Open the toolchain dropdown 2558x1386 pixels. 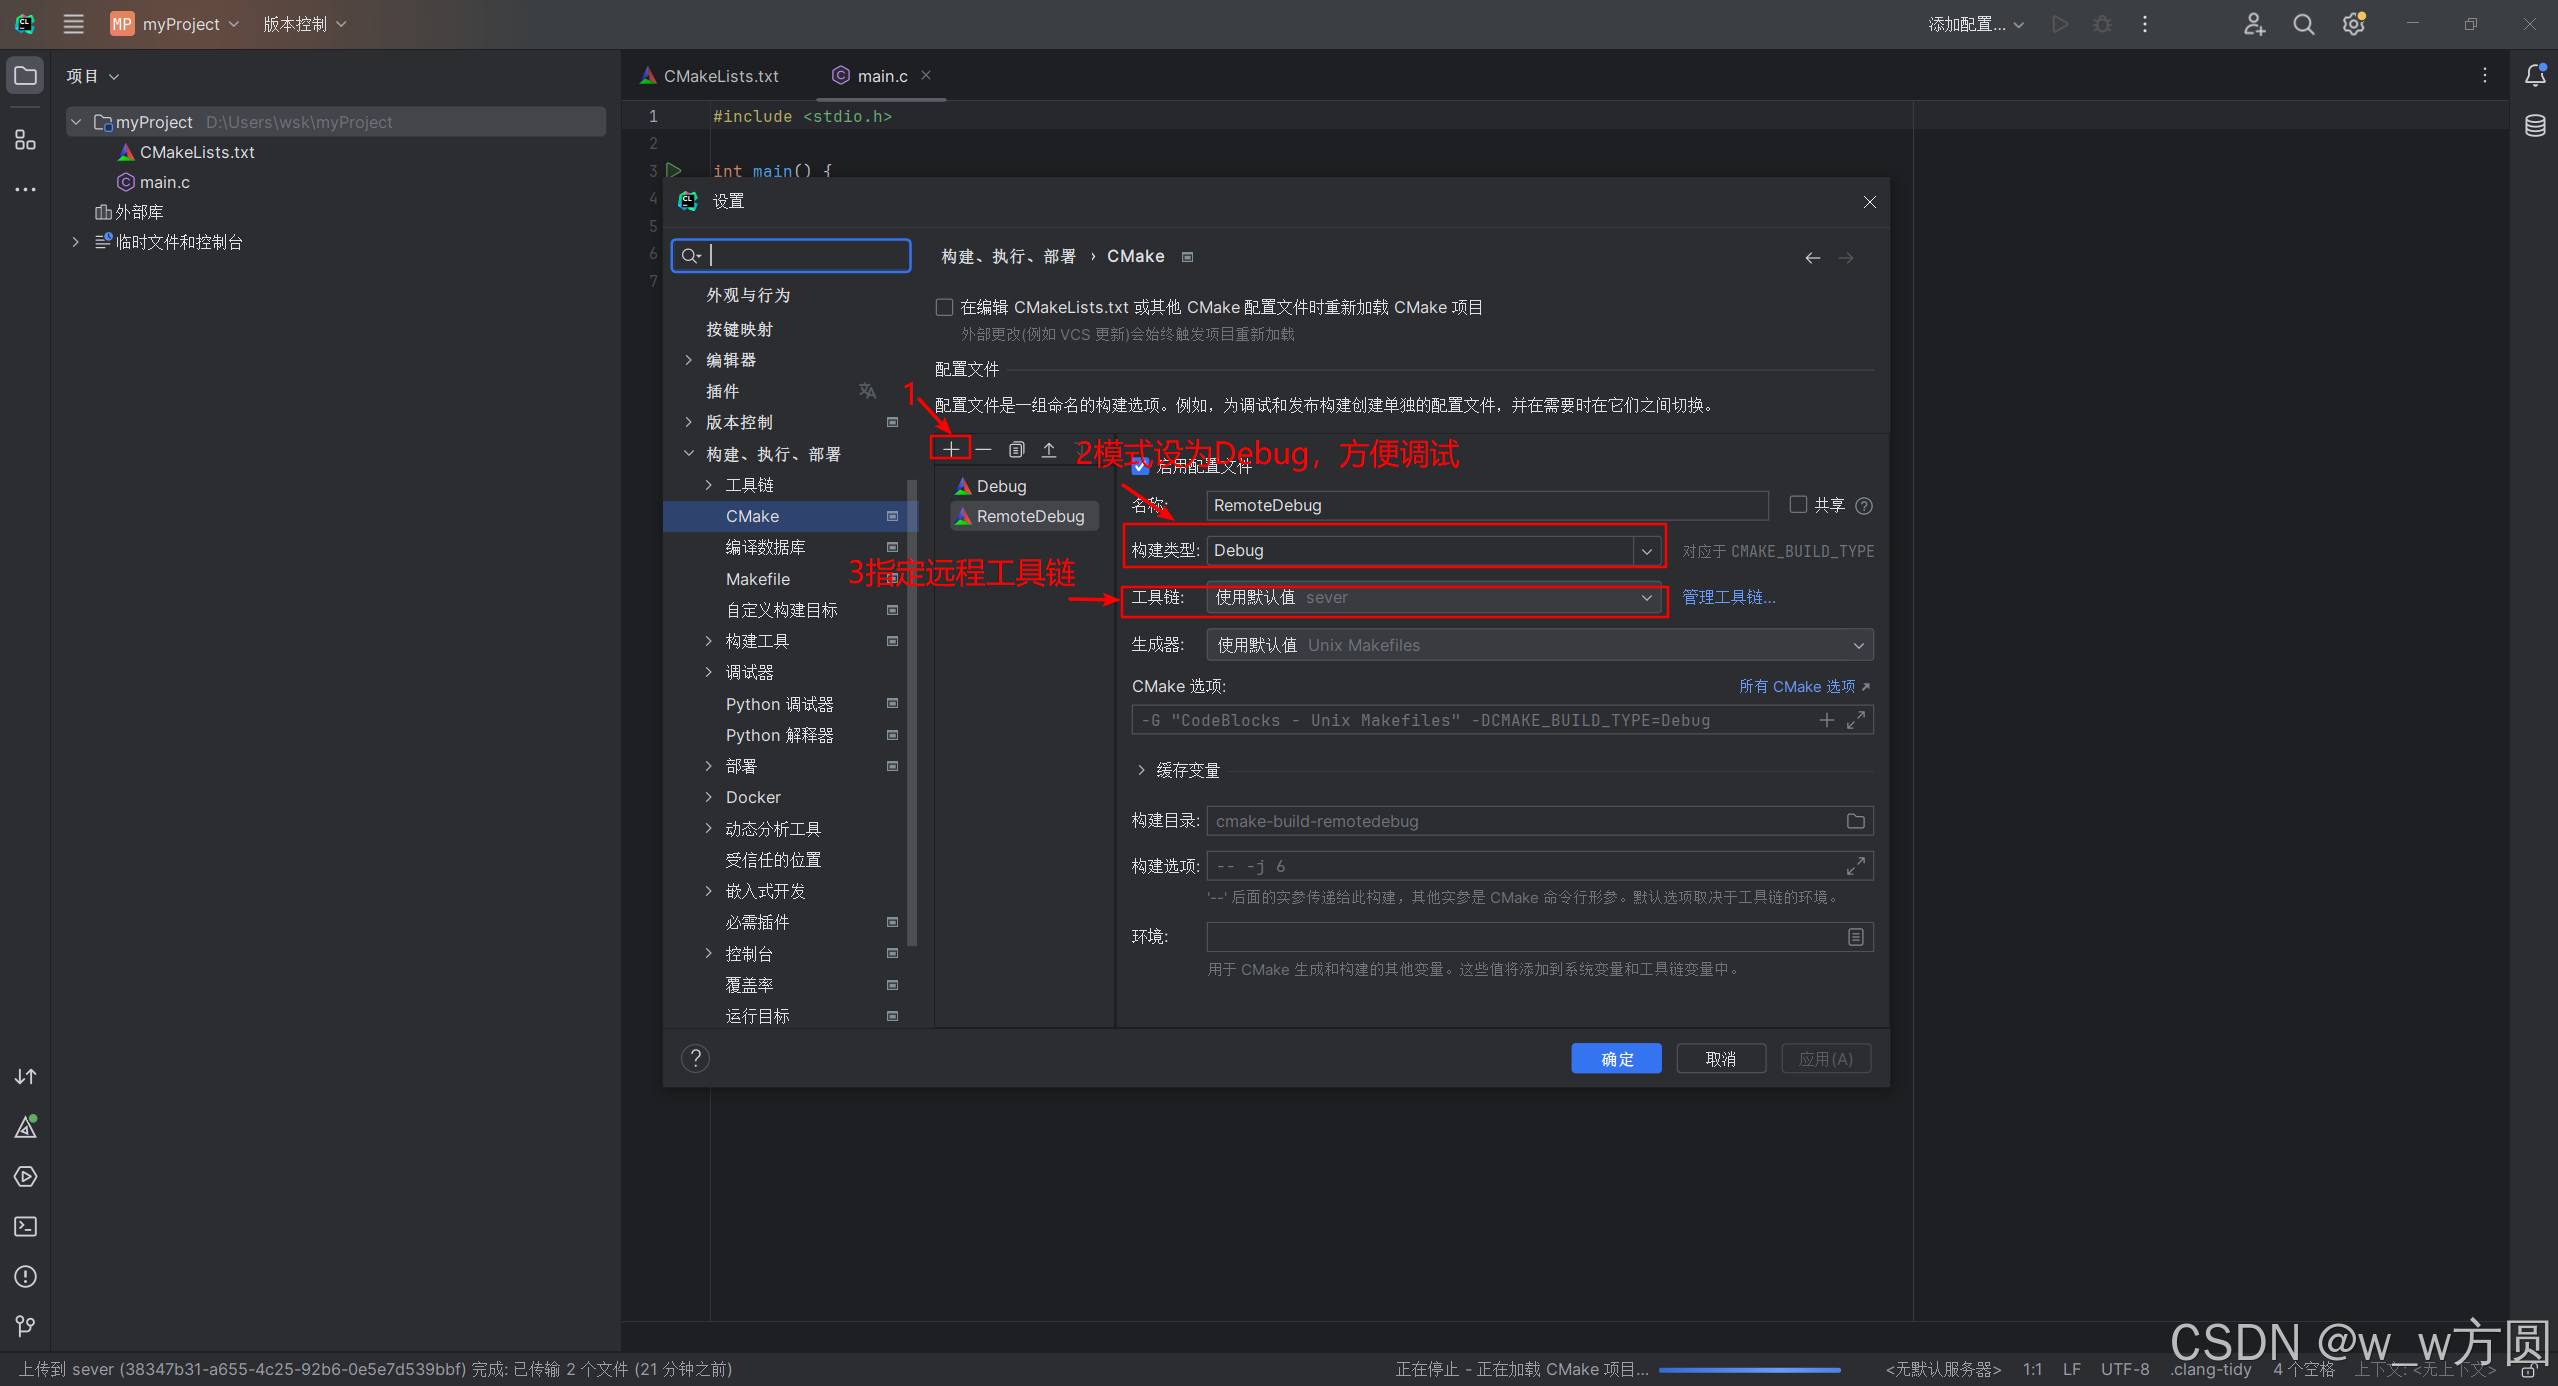click(x=1435, y=597)
